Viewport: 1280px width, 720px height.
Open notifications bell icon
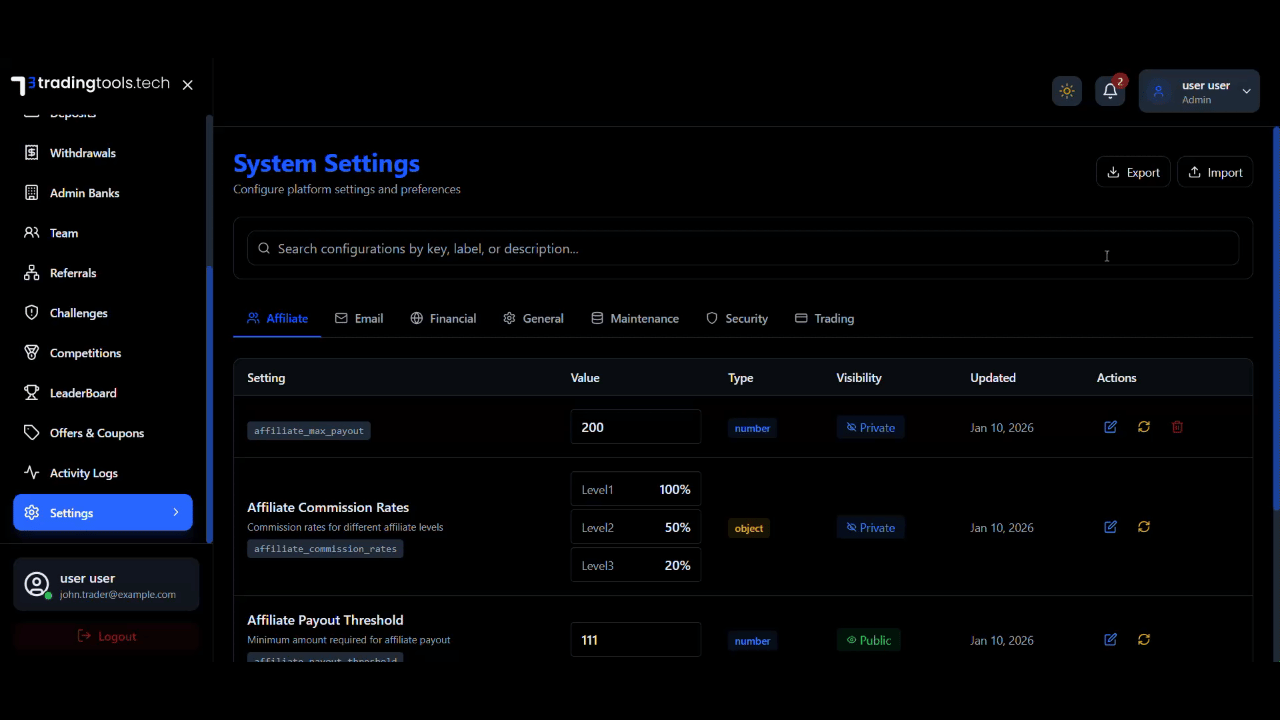click(x=1110, y=91)
